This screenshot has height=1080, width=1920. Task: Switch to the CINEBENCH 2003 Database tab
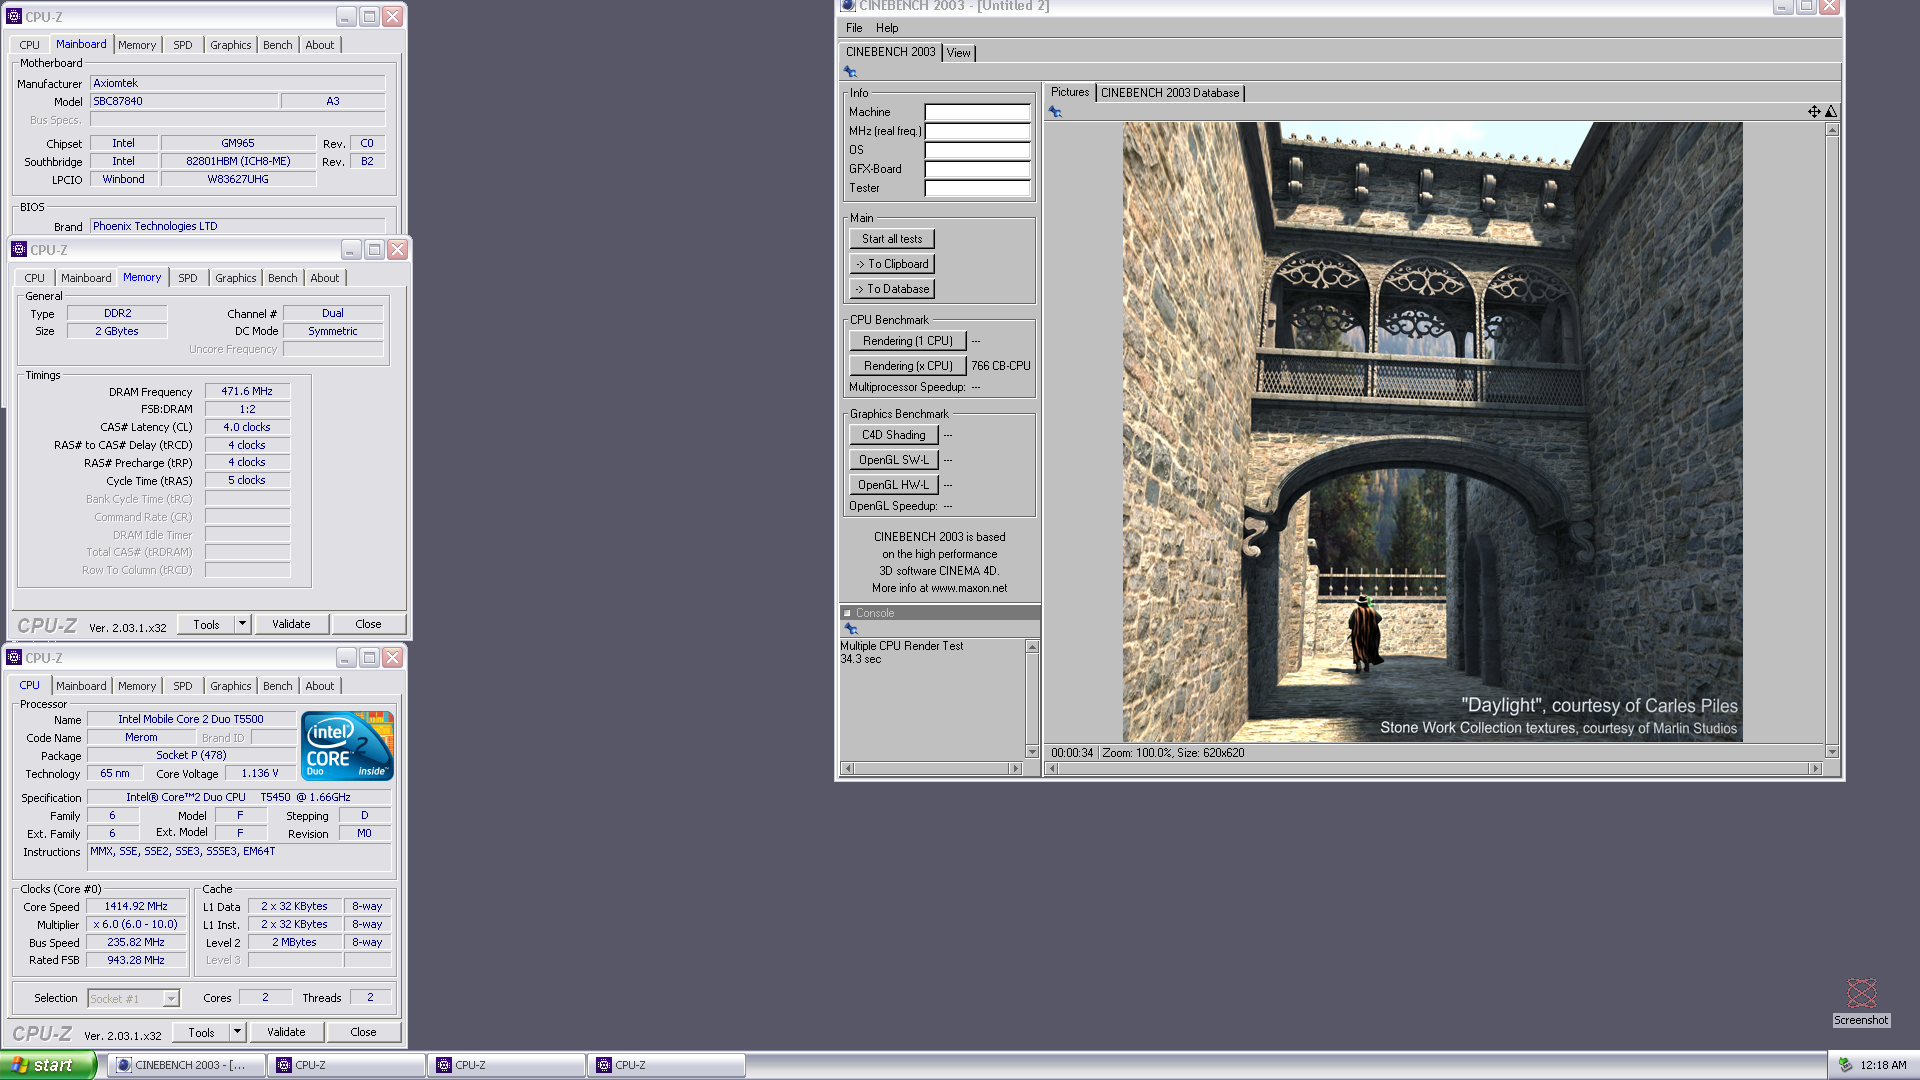pos(1170,93)
